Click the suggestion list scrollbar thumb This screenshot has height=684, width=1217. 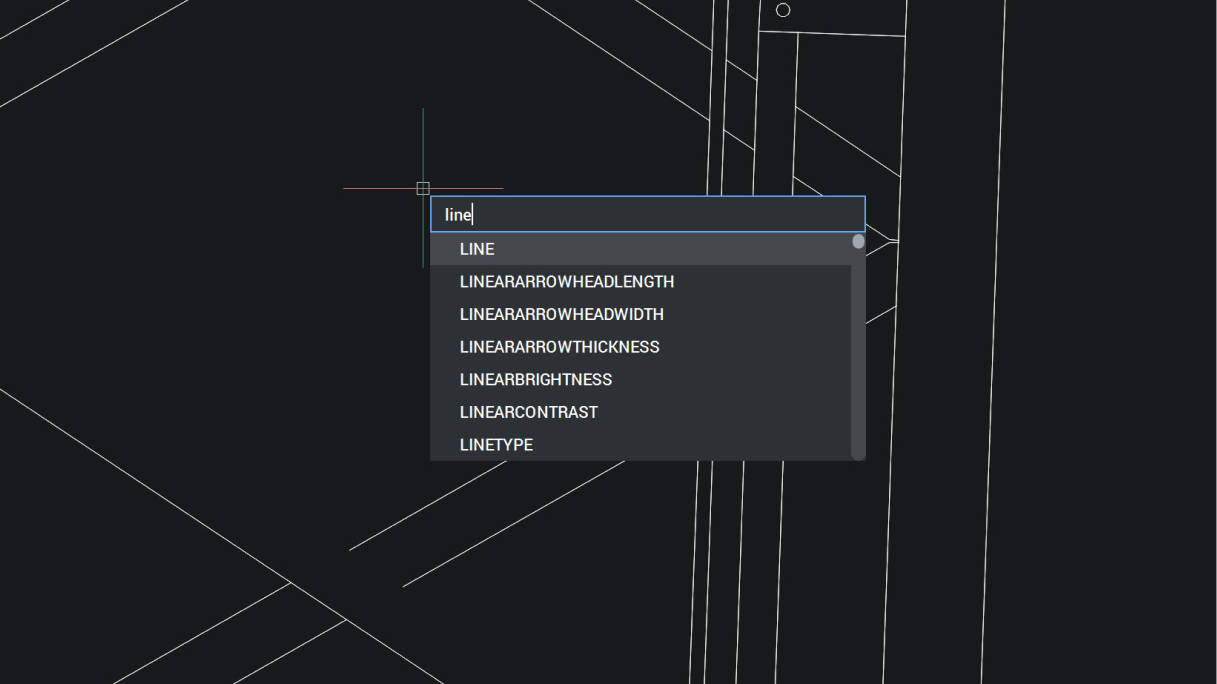tap(858, 241)
